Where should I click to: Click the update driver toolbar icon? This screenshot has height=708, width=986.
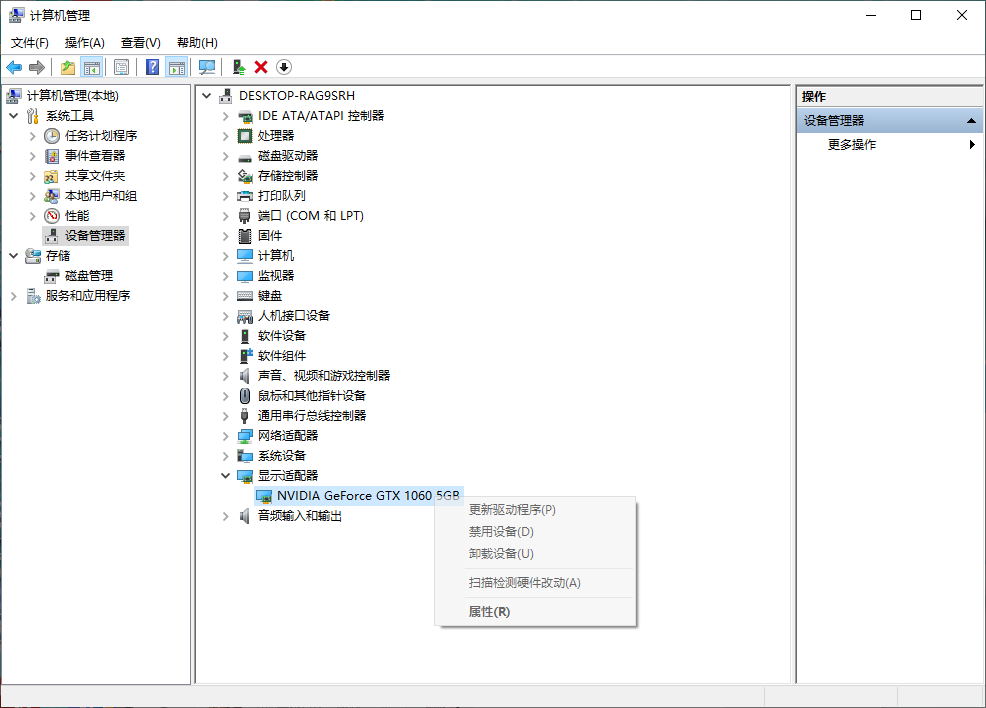point(238,67)
